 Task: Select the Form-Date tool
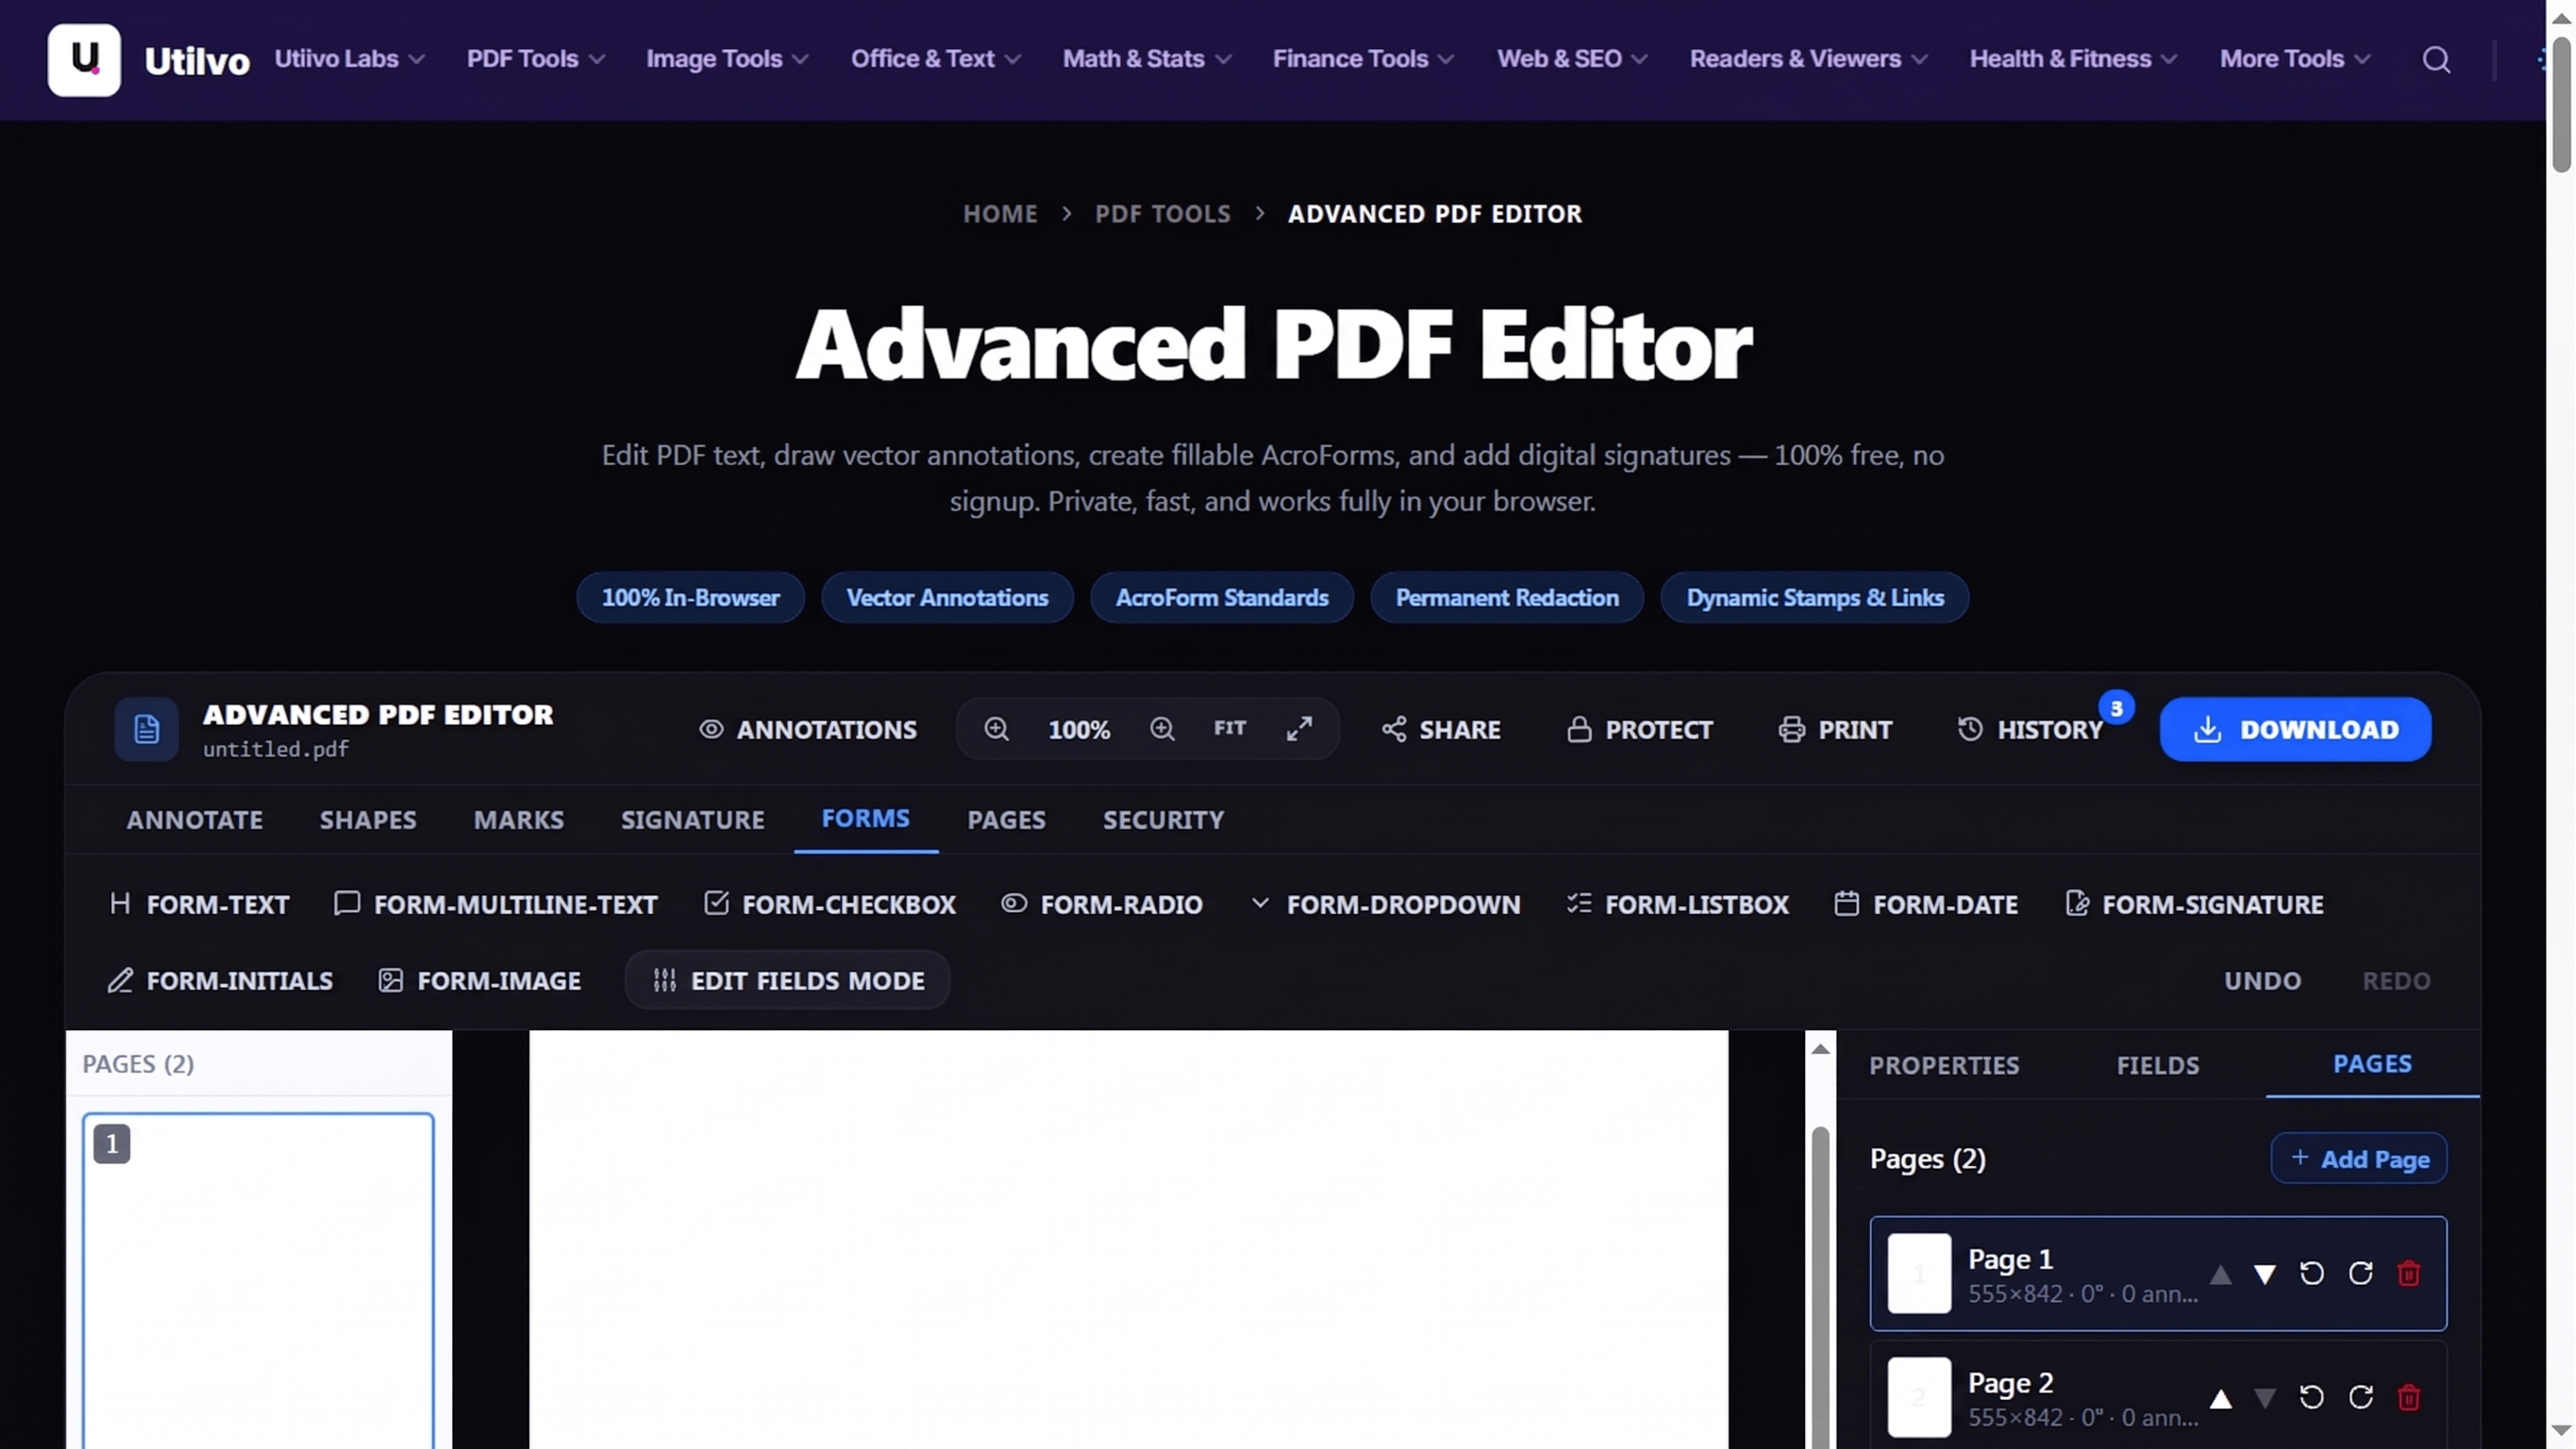point(1926,904)
